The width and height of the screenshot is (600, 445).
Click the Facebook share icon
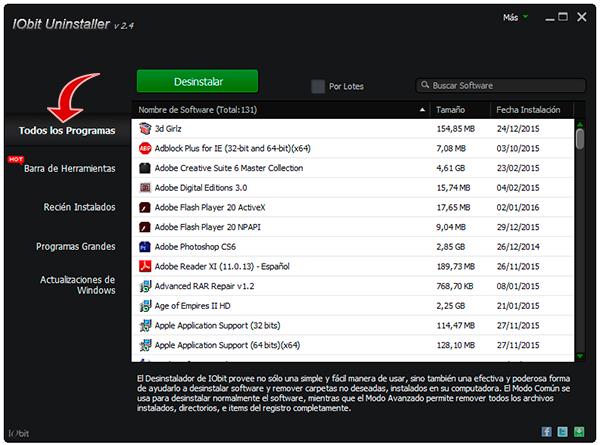tap(547, 431)
